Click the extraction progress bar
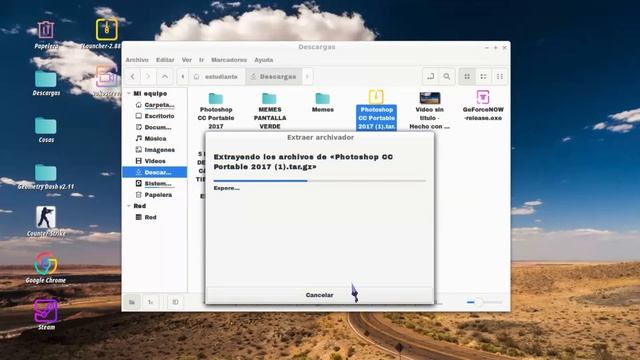This screenshot has height=360, width=640. pos(319,180)
